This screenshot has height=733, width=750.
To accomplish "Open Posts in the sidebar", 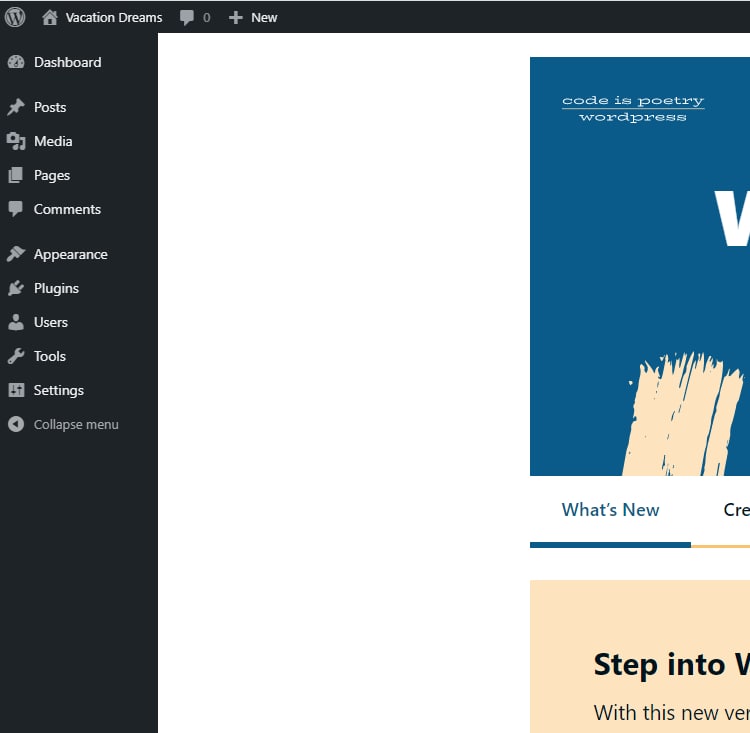I will 50,107.
